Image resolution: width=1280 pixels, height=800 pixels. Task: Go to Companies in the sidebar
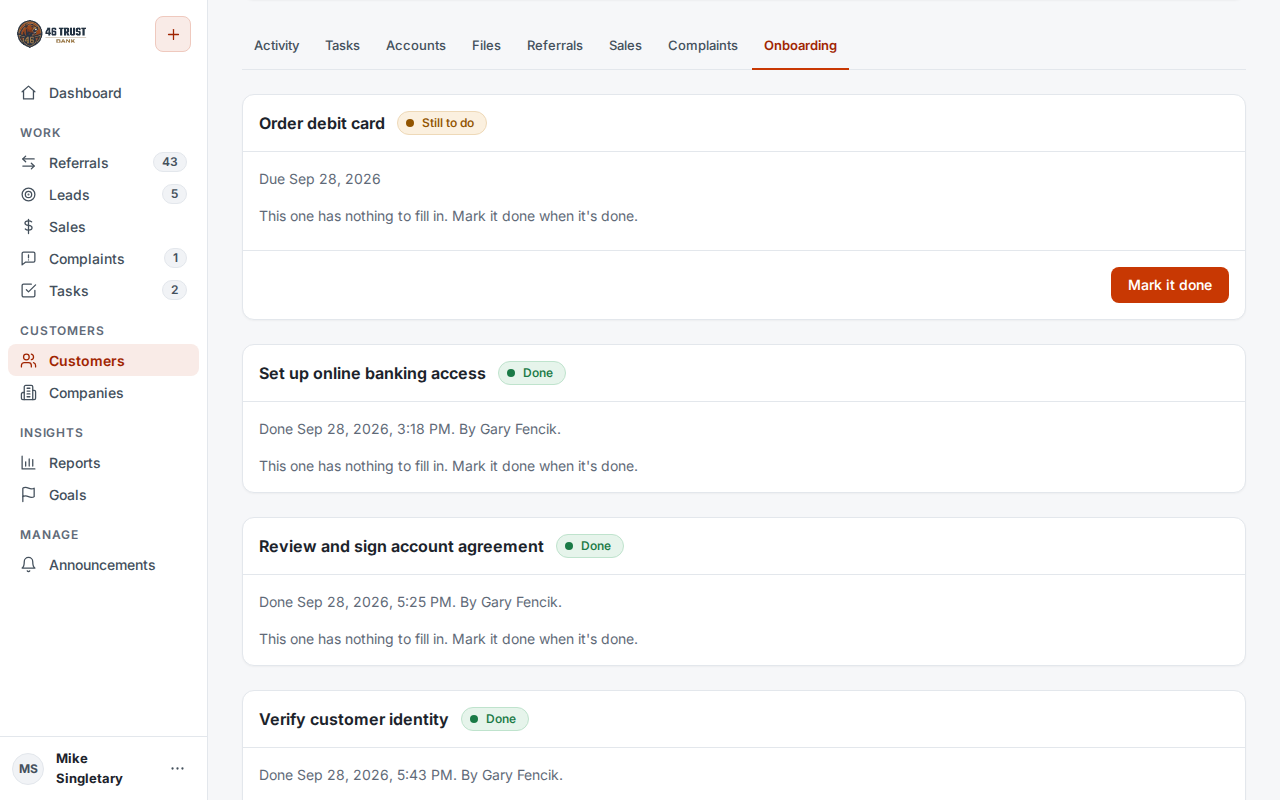tap(104, 393)
